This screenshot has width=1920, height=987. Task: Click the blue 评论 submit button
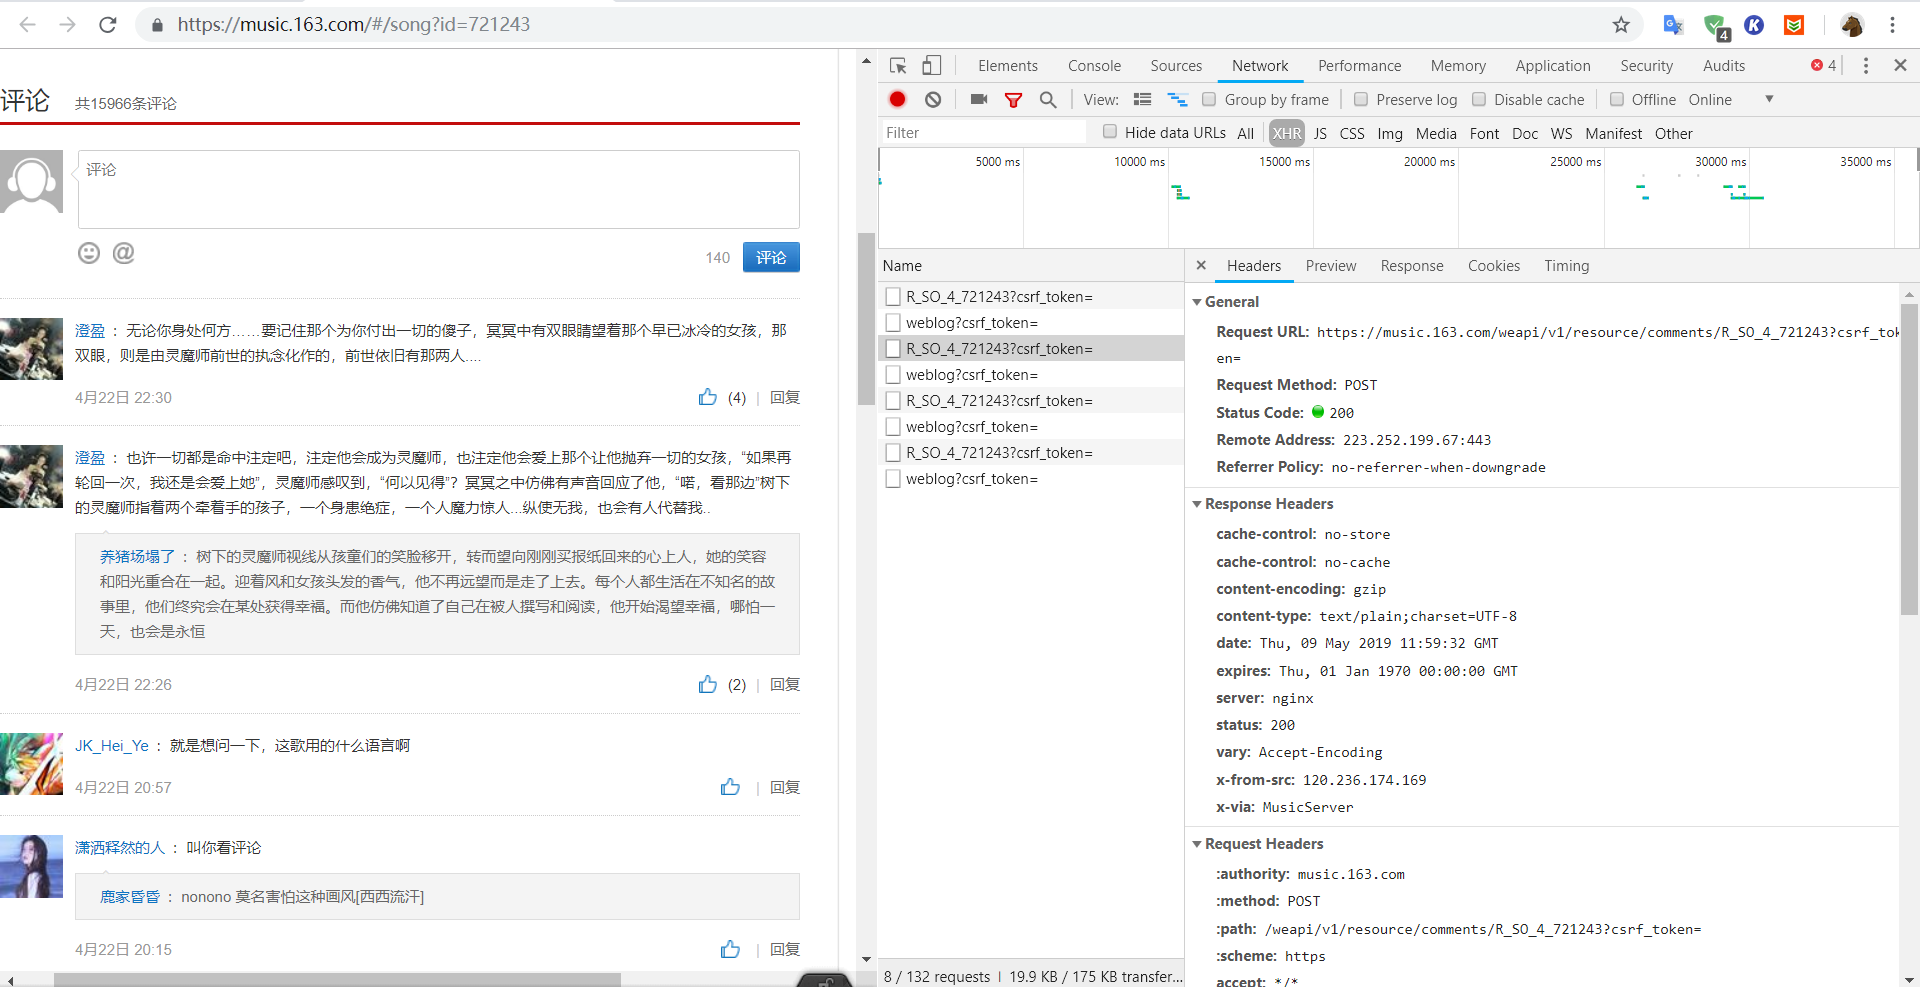(x=771, y=257)
